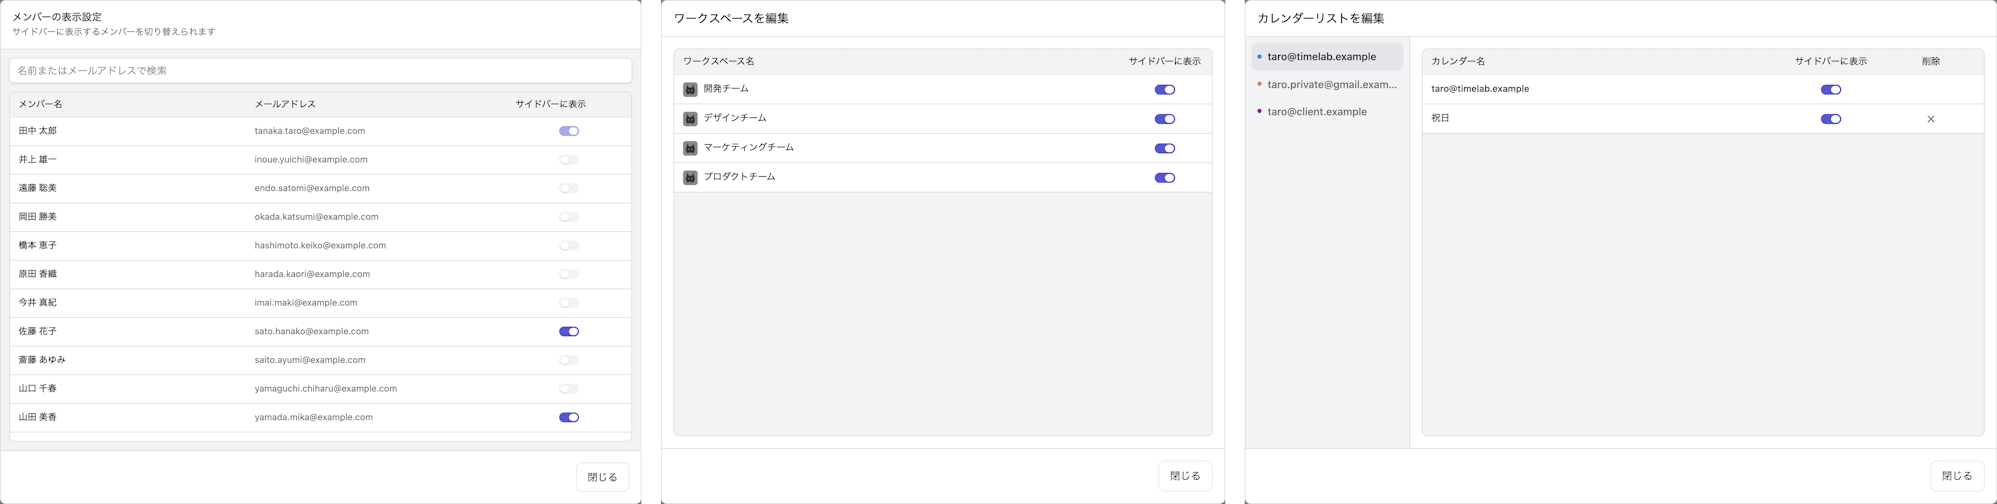Enable sidebar display for 井上 雄一
Image resolution: width=1997 pixels, height=504 pixels.
tap(569, 160)
